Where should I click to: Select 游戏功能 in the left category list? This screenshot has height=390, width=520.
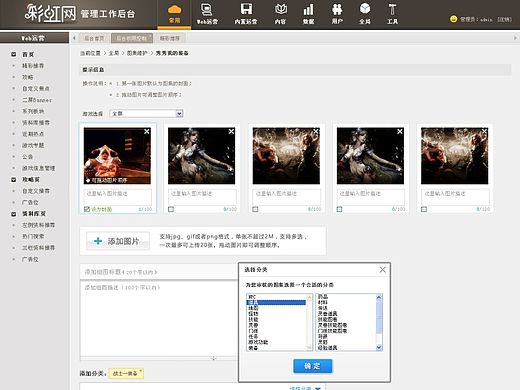pos(258,342)
